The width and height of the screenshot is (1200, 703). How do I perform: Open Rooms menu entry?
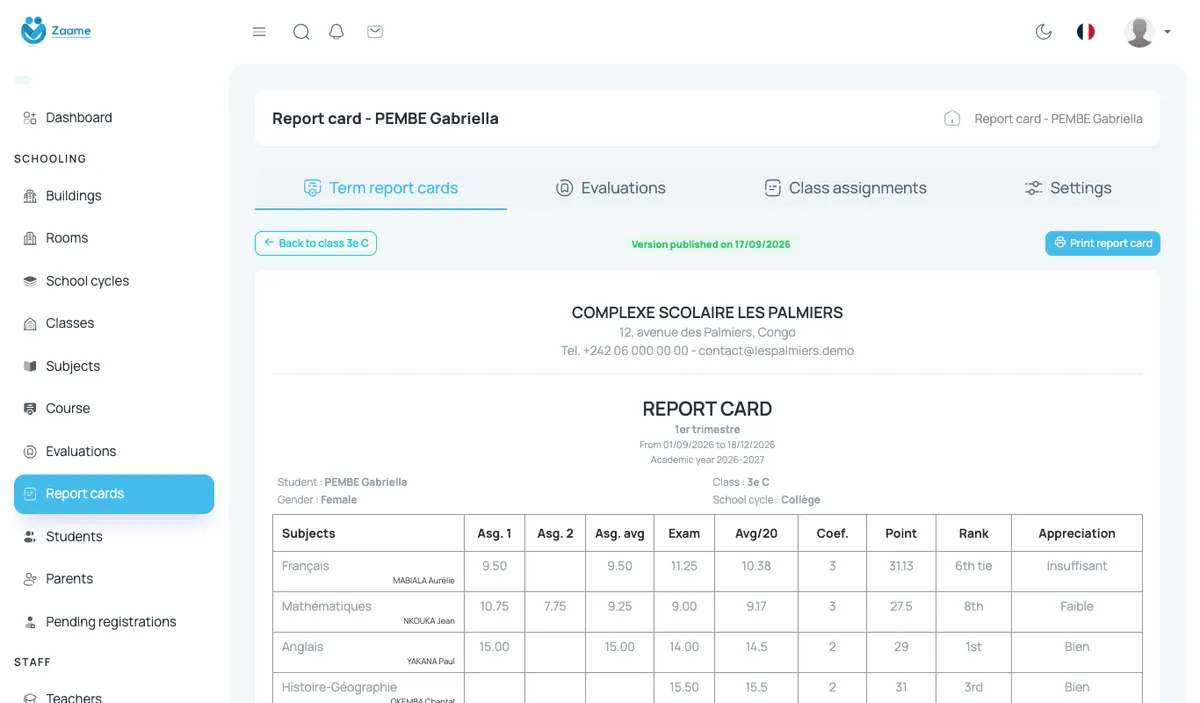[x=114, y=238]
